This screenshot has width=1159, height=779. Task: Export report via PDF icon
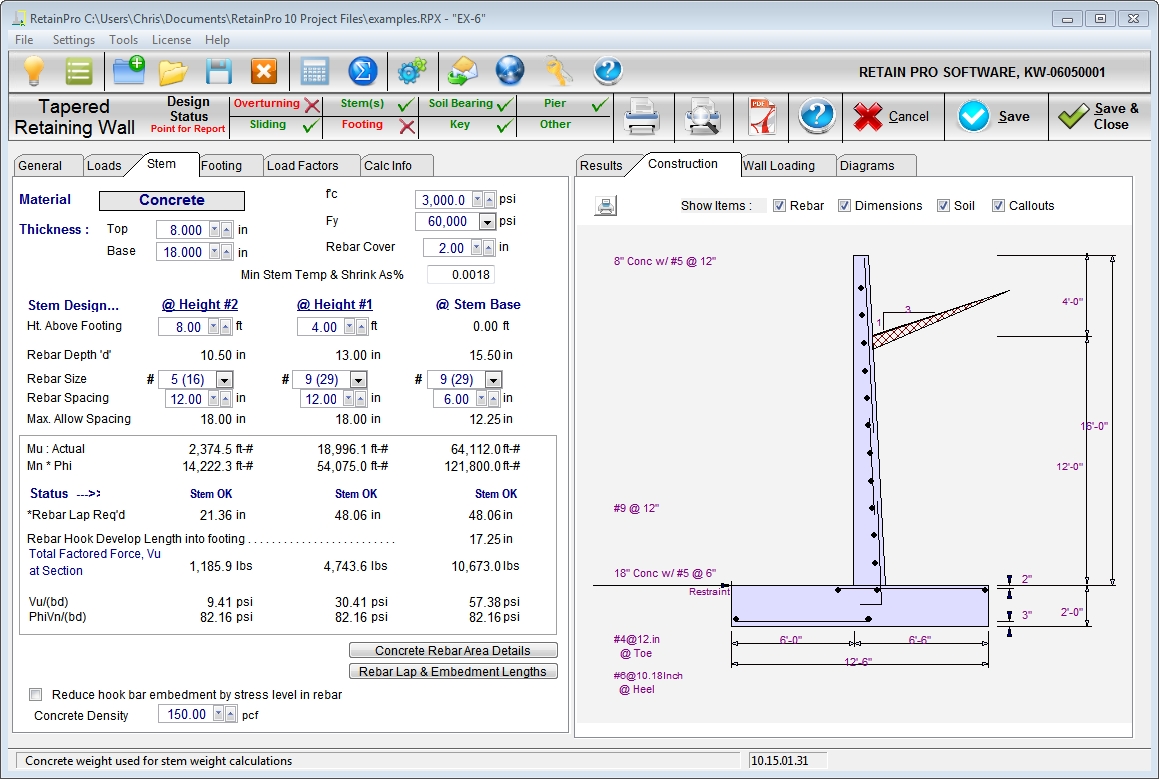(x=762, y=117)
